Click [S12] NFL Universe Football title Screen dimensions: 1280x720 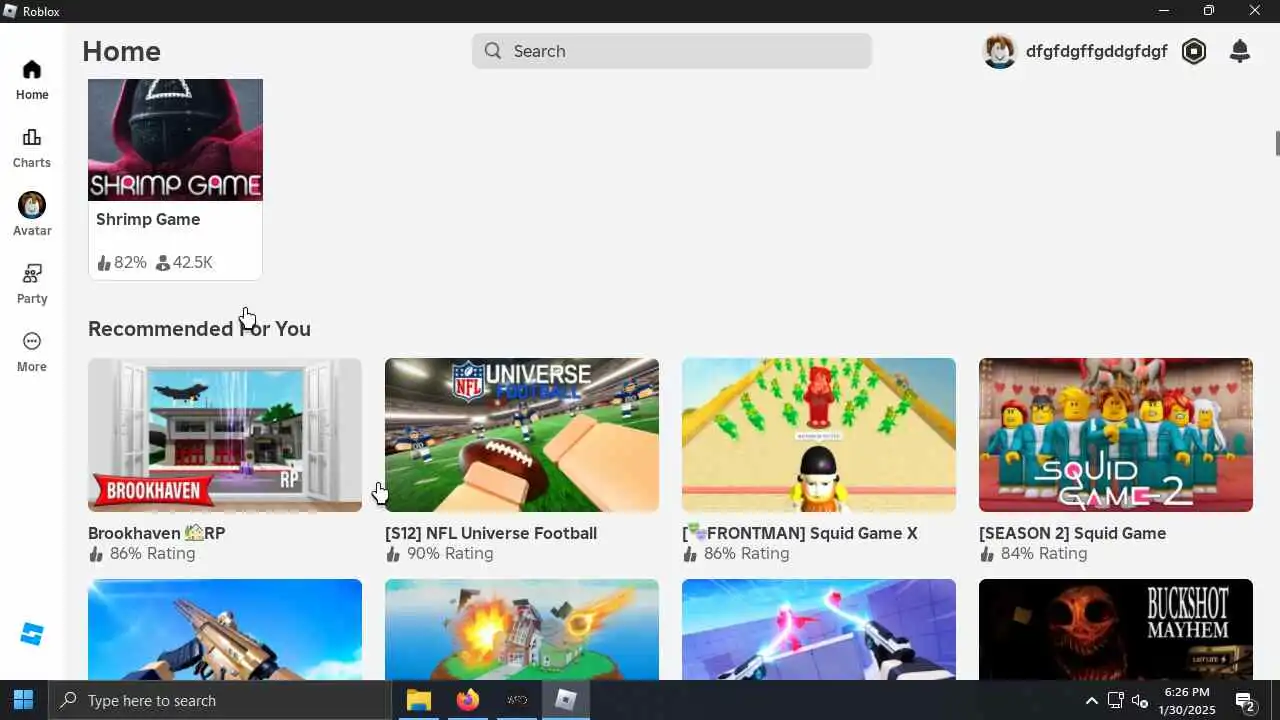(x=491, y=533)
